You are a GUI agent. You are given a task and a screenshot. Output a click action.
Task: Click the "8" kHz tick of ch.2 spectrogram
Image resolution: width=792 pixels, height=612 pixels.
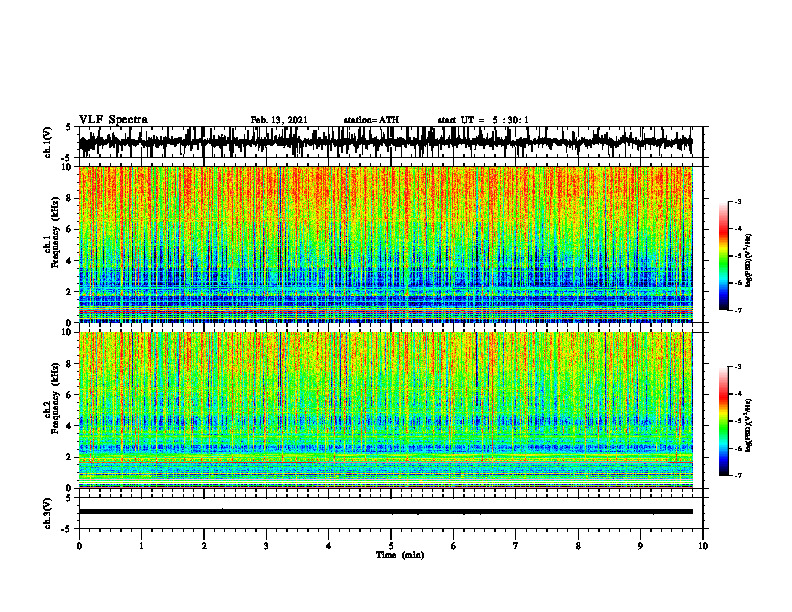coord(71,364)
